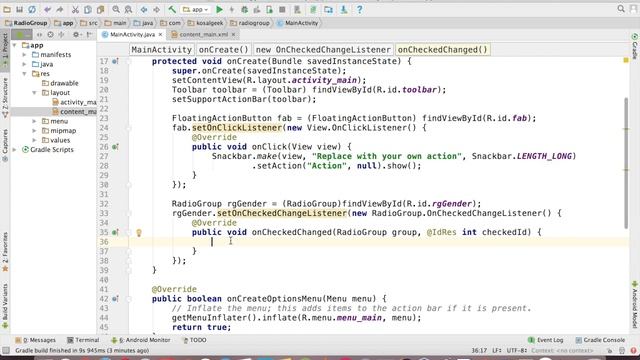Click the UTF-8 encoding selector in status bar
Viewport: 640px width, 360px height.
tap(517, 350)
